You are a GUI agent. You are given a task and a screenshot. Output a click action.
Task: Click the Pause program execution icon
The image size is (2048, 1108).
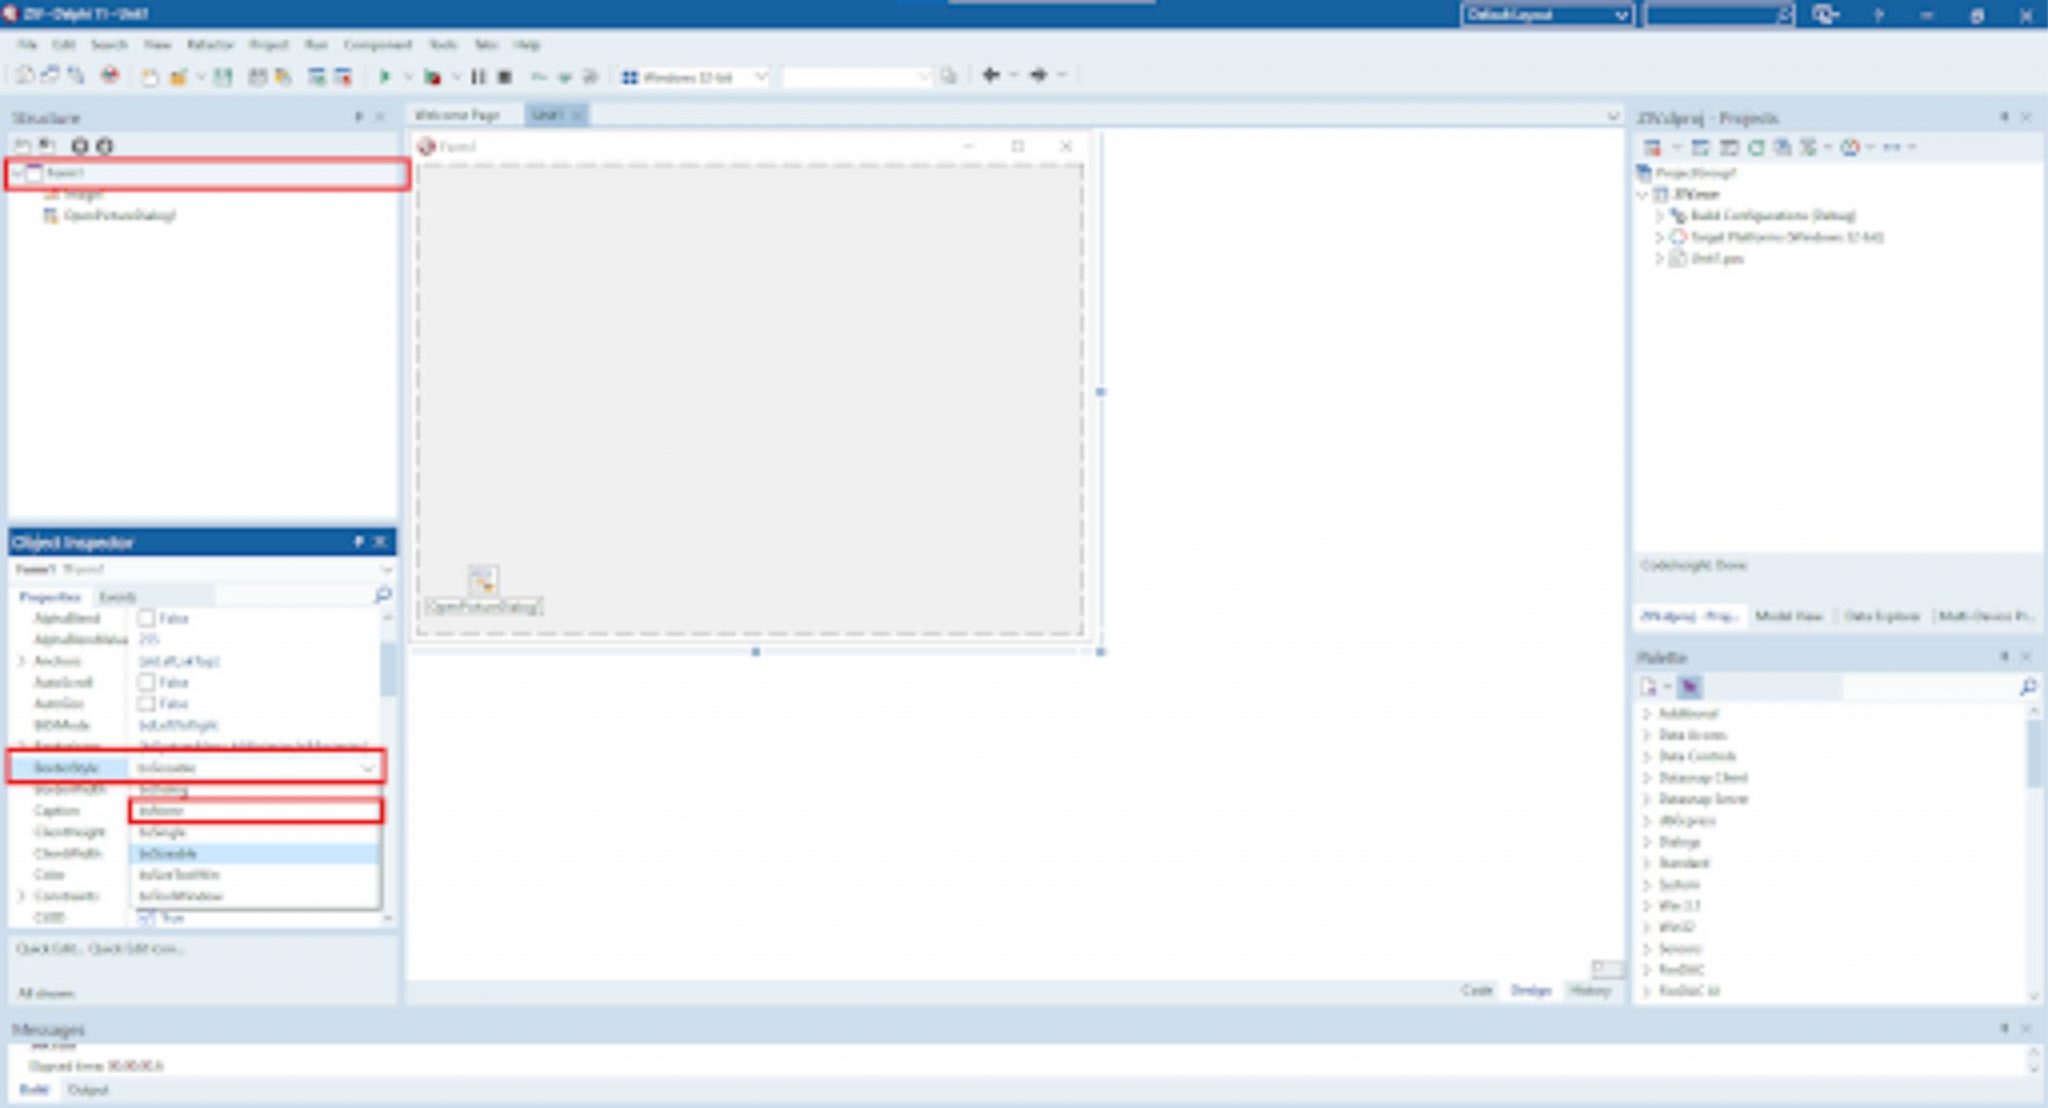[x=479, y=74]
